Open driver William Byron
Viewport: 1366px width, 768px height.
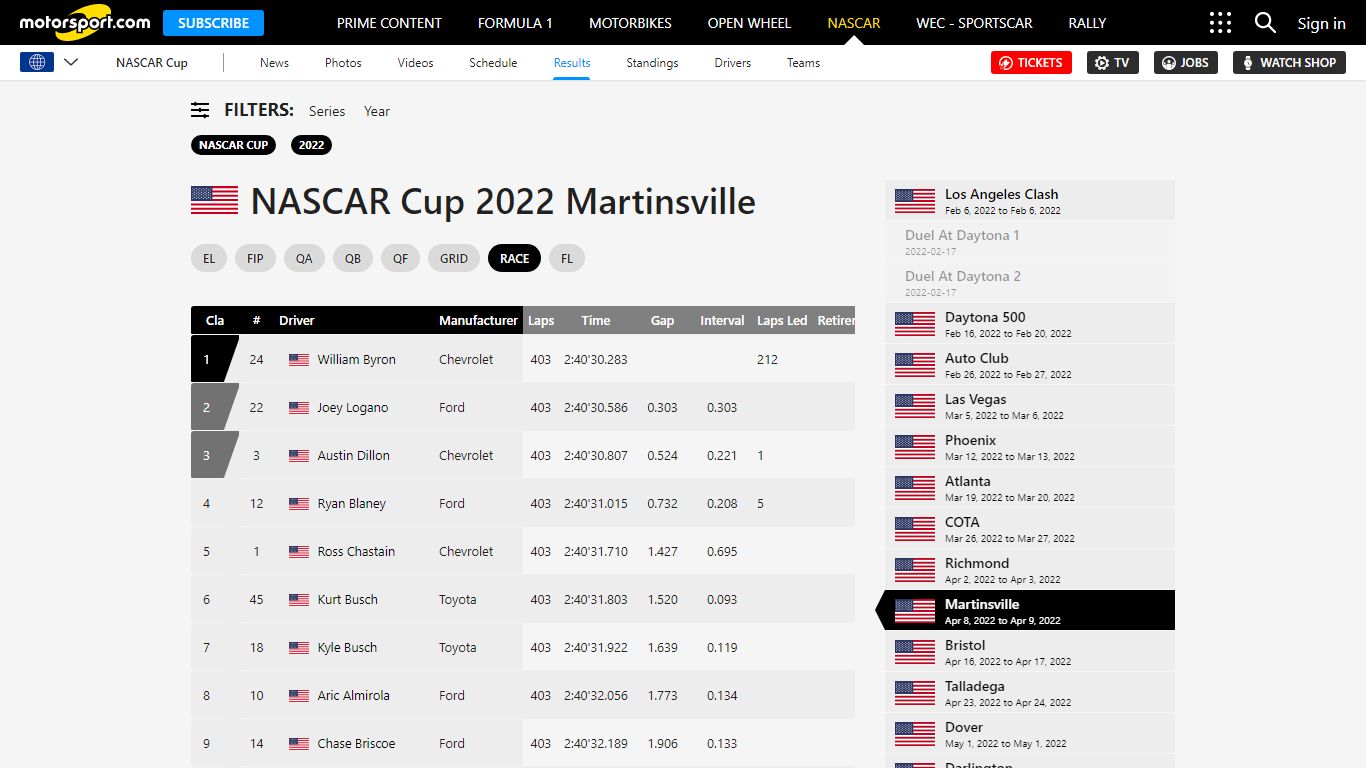pyautogui.click(x=356, y=359)
